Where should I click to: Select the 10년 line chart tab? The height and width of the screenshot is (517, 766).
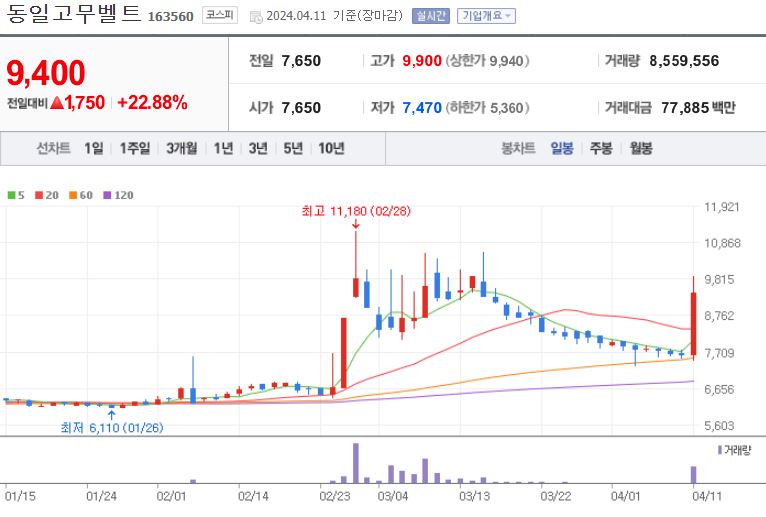[331, 148]
